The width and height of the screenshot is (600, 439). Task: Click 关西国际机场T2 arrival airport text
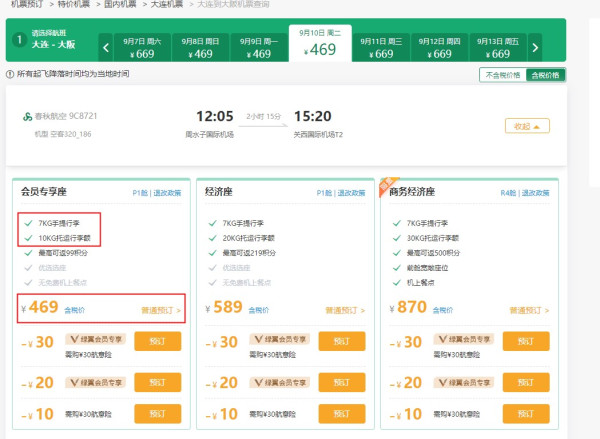[x=318, y=135]
